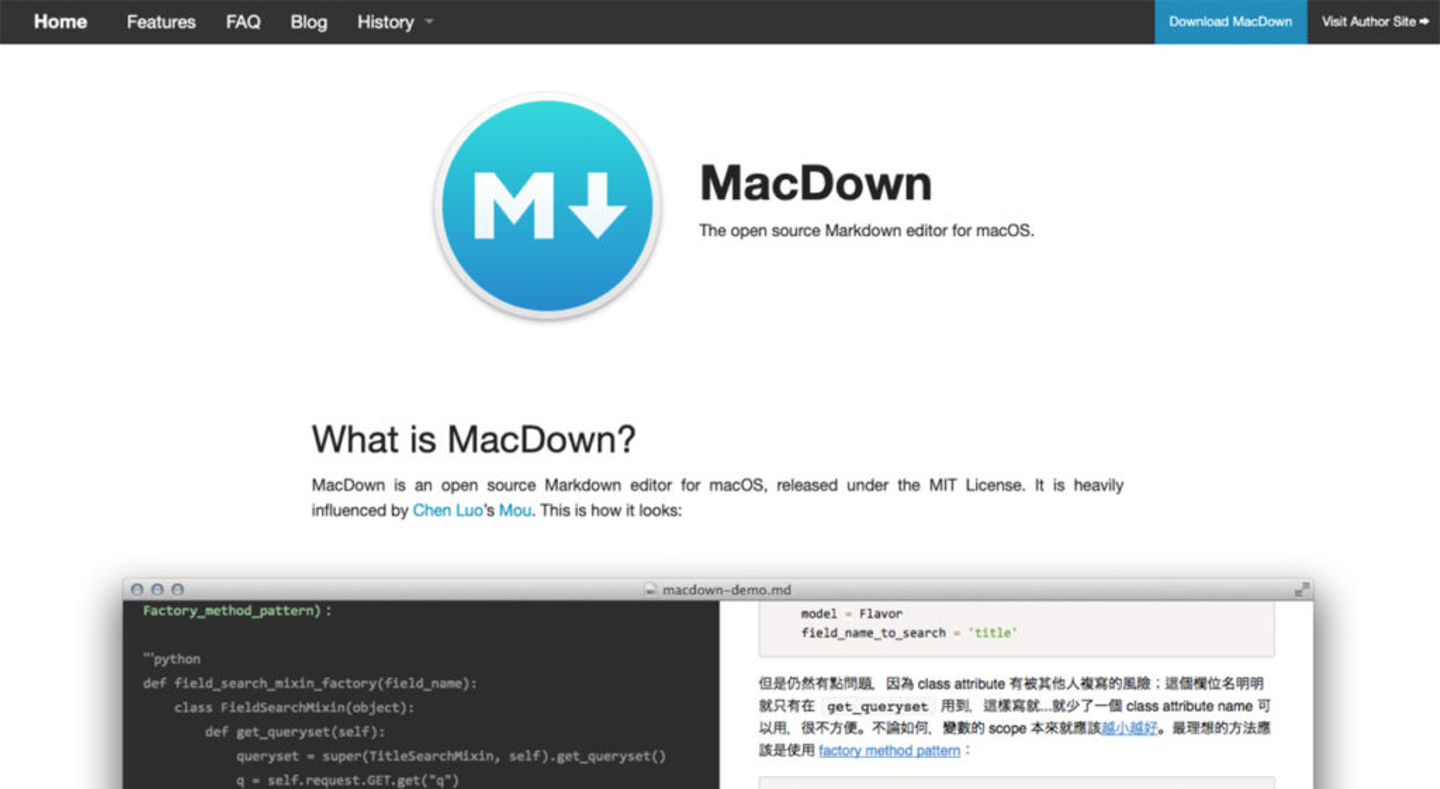
Task: Click the fullscreen arrows icon in demo window
Action: [x=1301, y=590]
